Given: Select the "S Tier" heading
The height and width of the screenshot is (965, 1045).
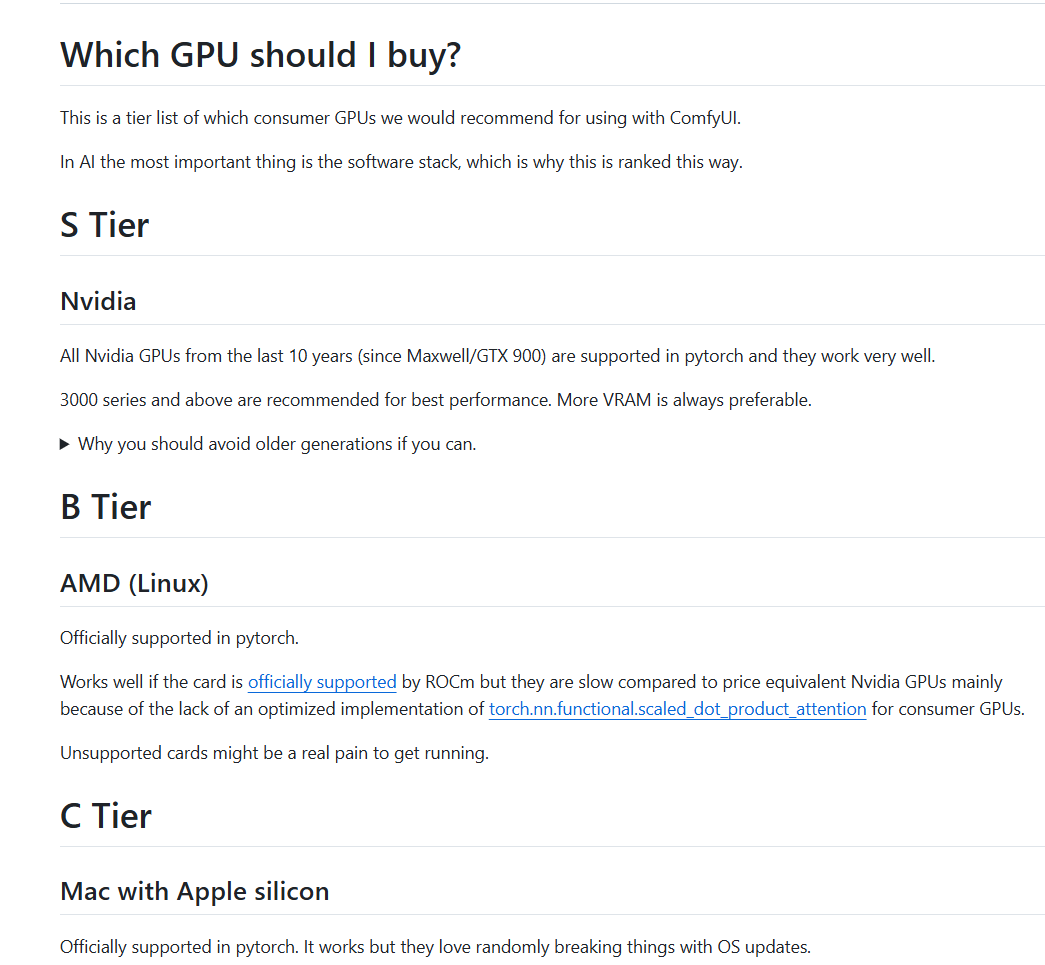Looking at the screenshot, I should tap(105, 225).
